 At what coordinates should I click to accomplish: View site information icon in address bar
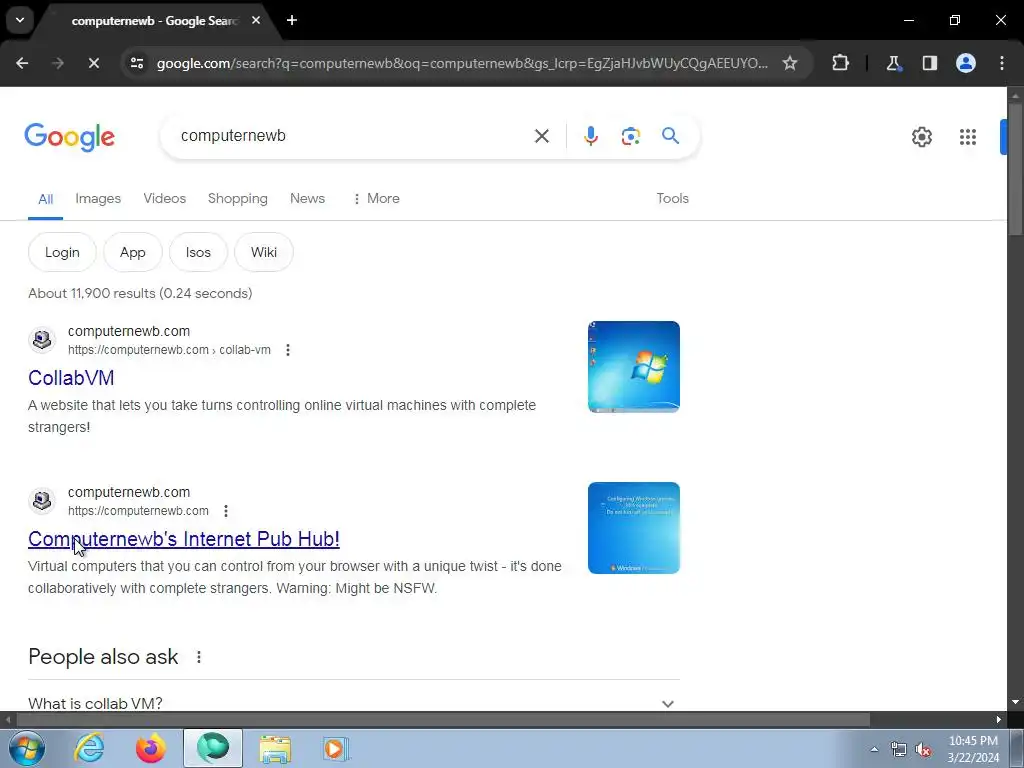pyautogui.click(x=137, y=63)
